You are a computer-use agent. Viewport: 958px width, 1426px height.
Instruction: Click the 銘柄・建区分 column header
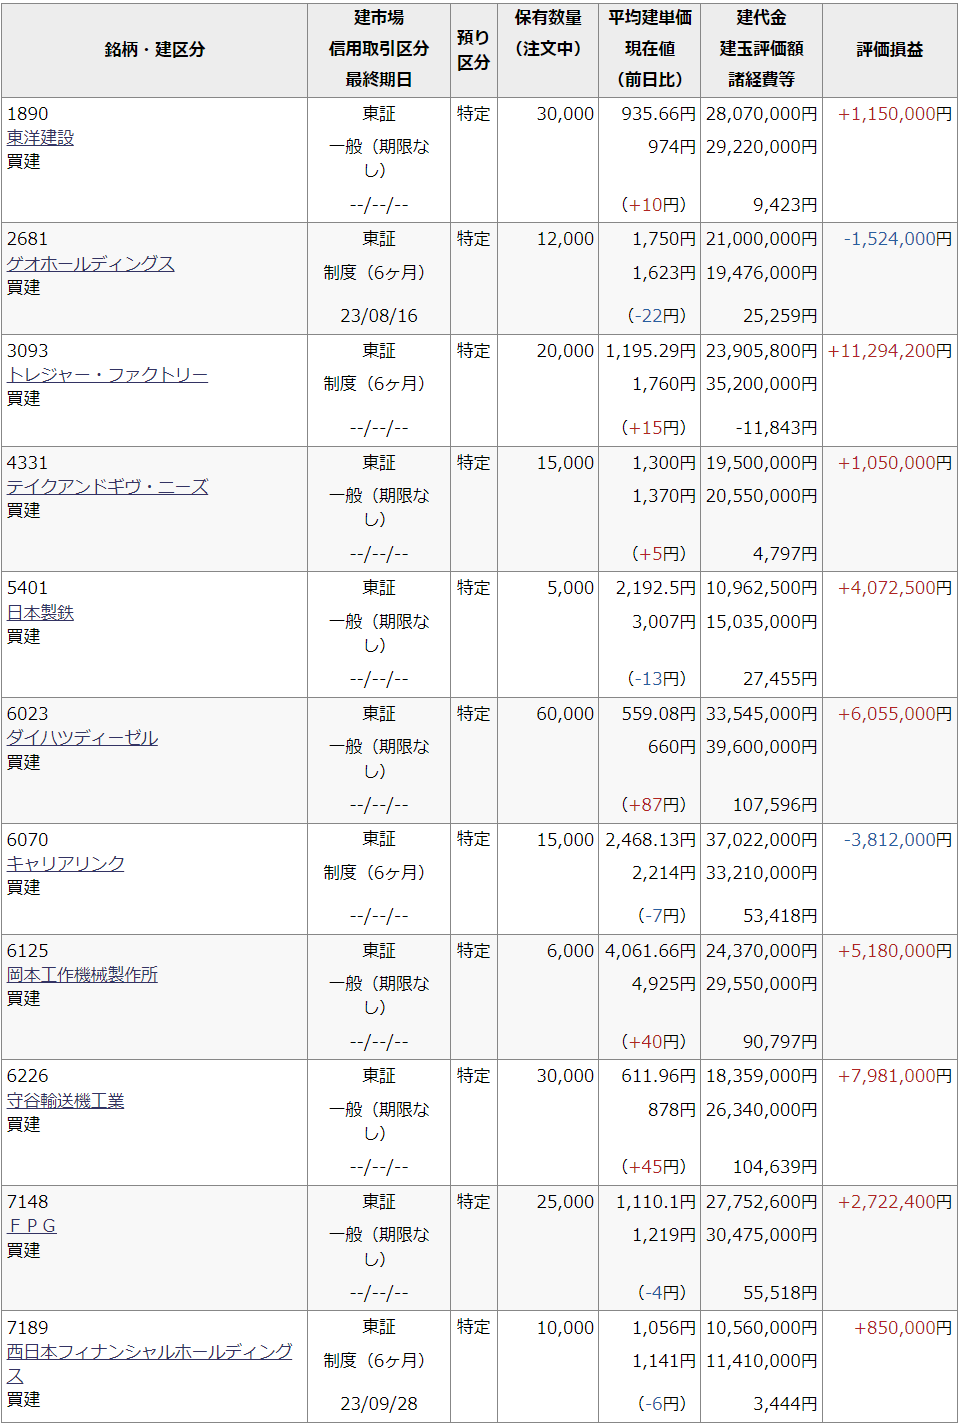[x=155, y=50]
